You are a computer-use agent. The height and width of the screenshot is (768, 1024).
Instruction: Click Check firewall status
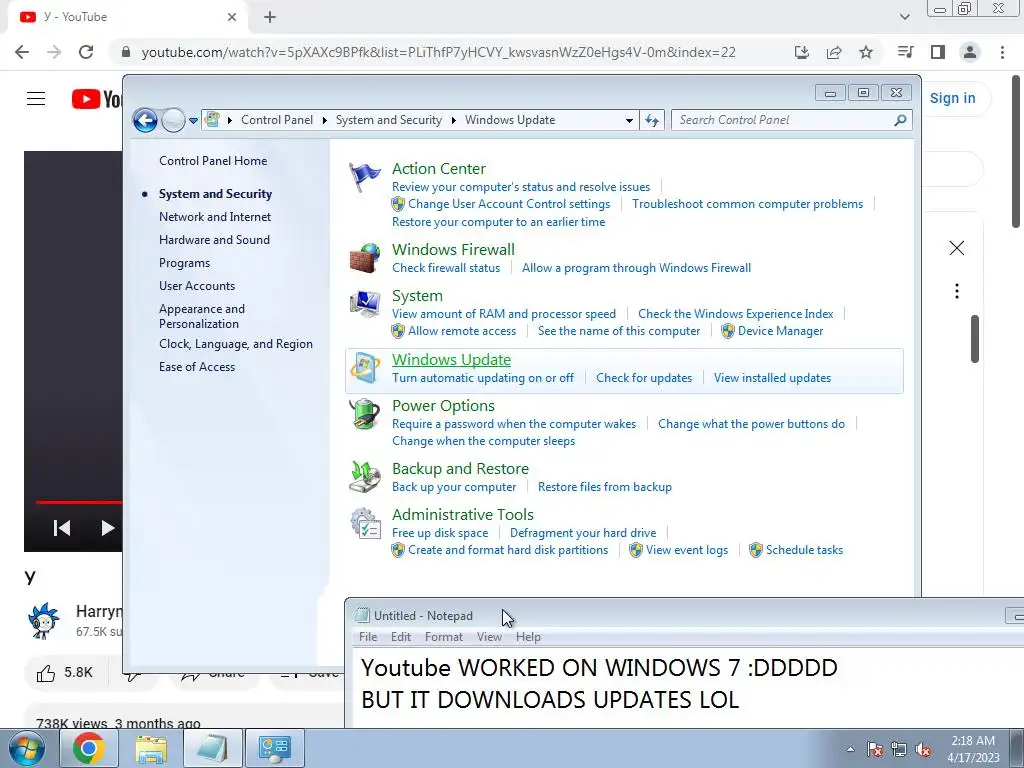coord(446,268)
